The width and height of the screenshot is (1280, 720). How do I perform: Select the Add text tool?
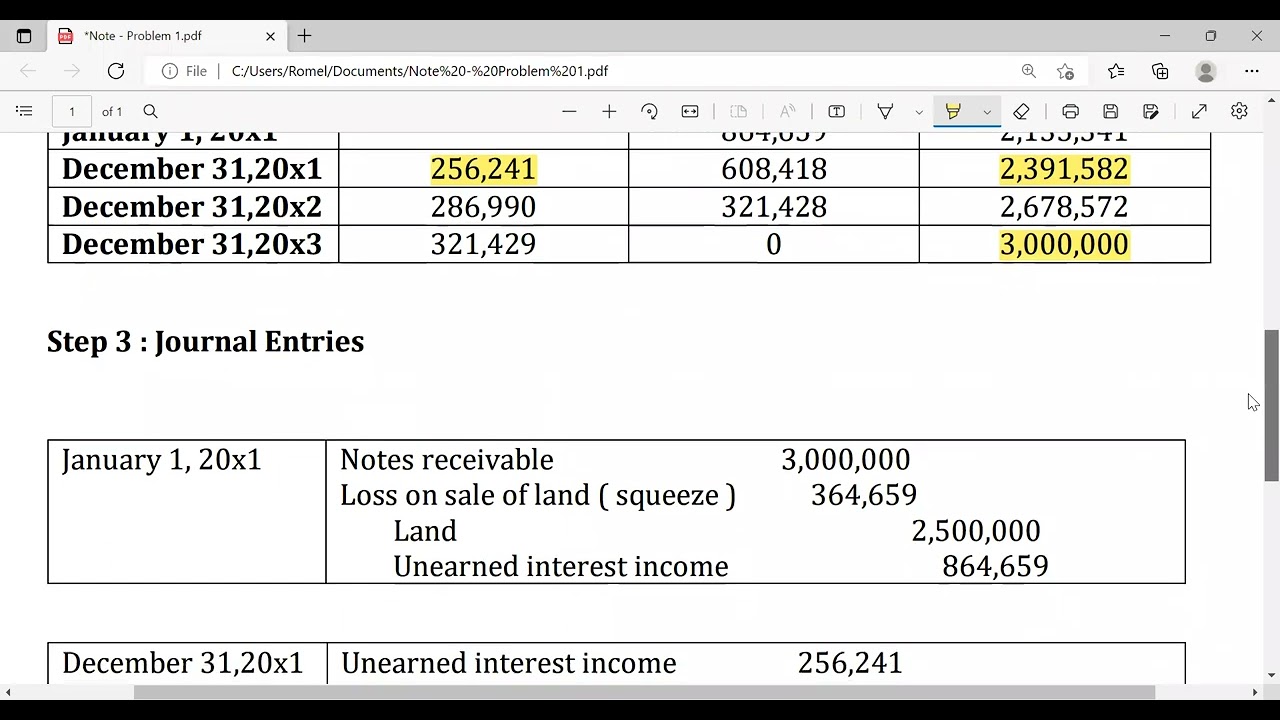click(837, 111)
